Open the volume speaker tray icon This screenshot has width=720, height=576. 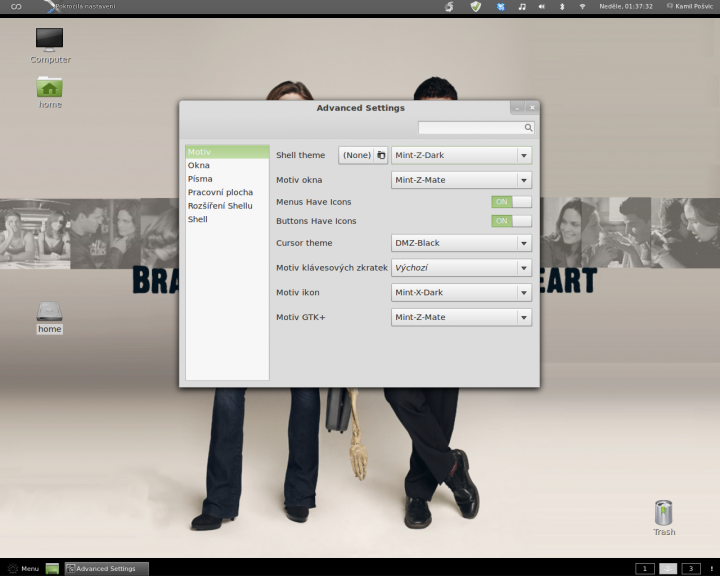(542, 6)
